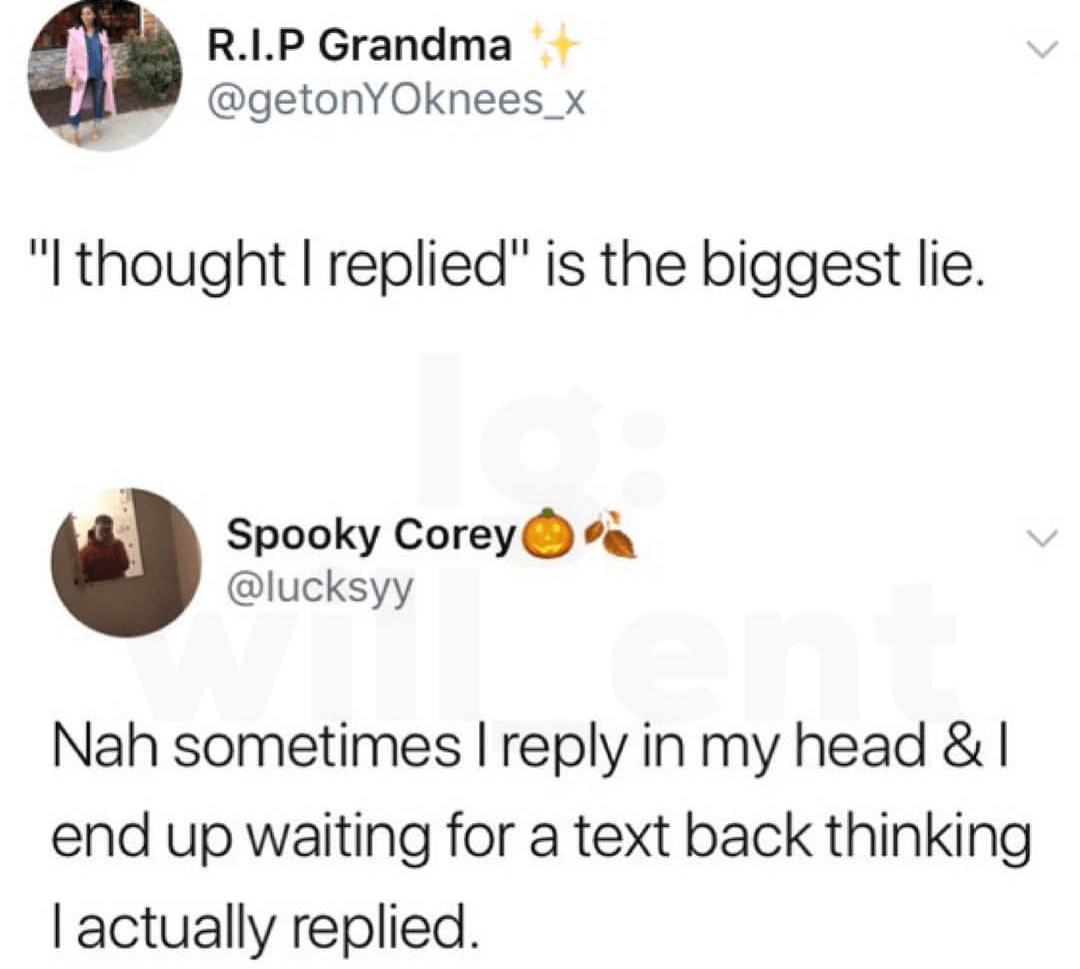Click the sparkles emoji beside R.I.P Grandma
The height and width of the screenshot is (969, 1080).
point(554,45)
